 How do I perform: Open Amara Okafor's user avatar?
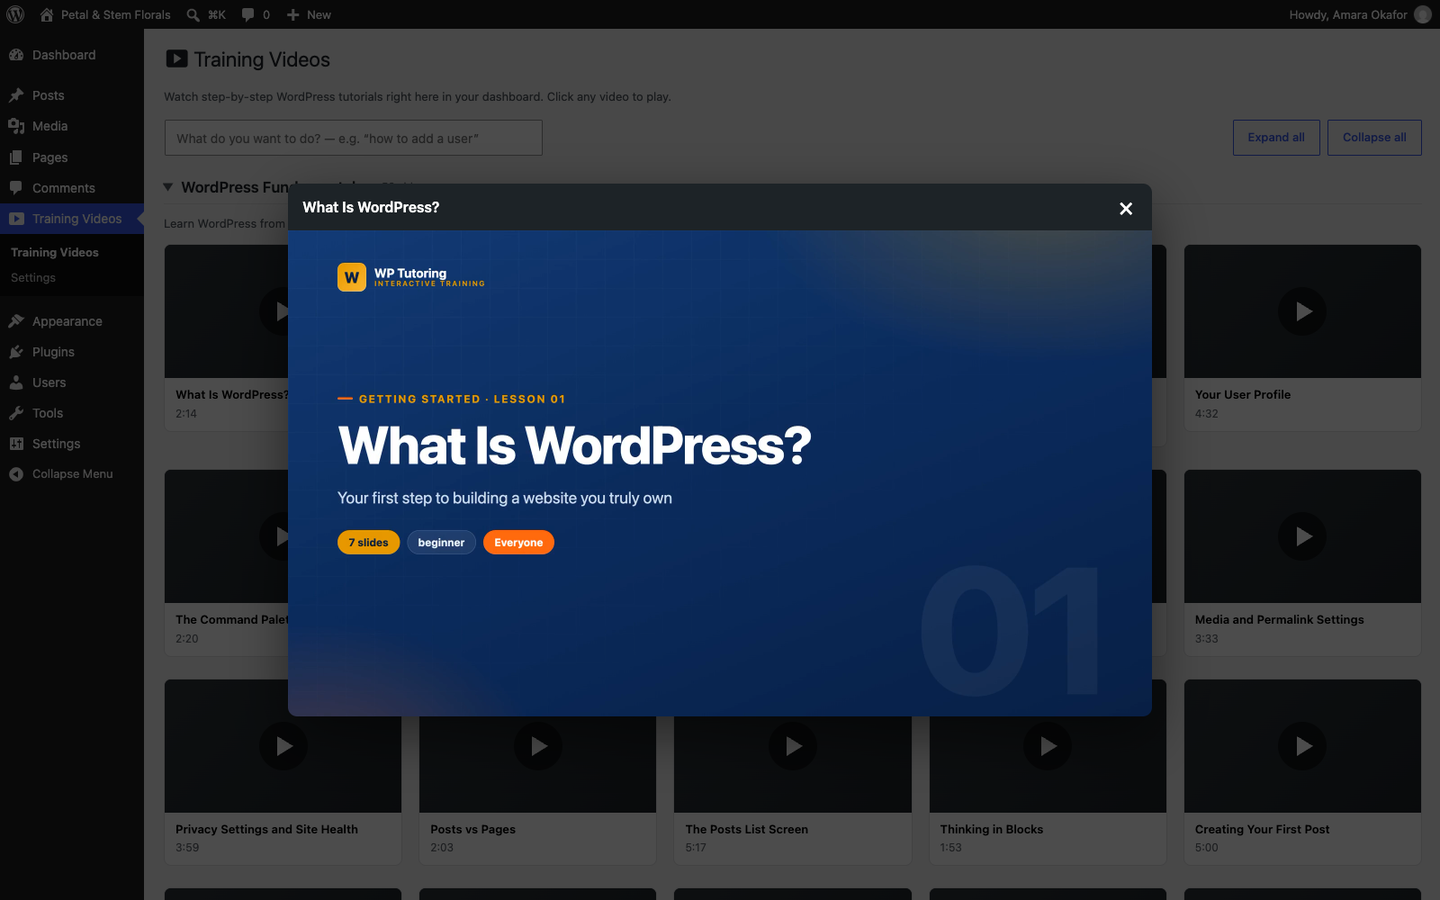pyautogui.click(x=1423, y=15)
